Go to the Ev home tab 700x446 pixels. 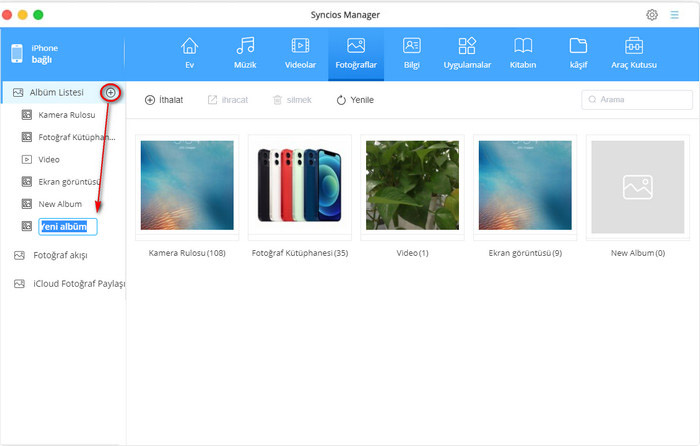coord(190,54)
